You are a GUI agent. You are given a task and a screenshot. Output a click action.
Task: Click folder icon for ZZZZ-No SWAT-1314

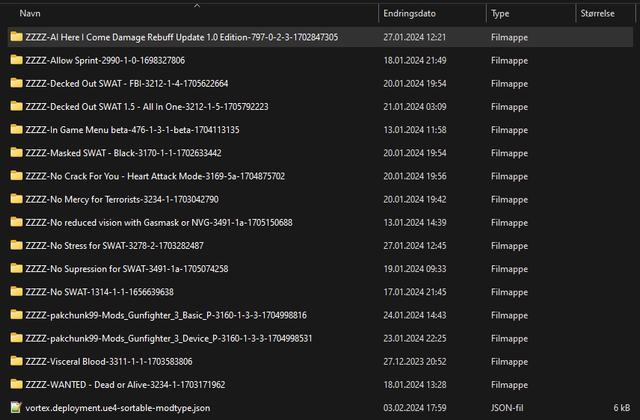tap(16, 292)
